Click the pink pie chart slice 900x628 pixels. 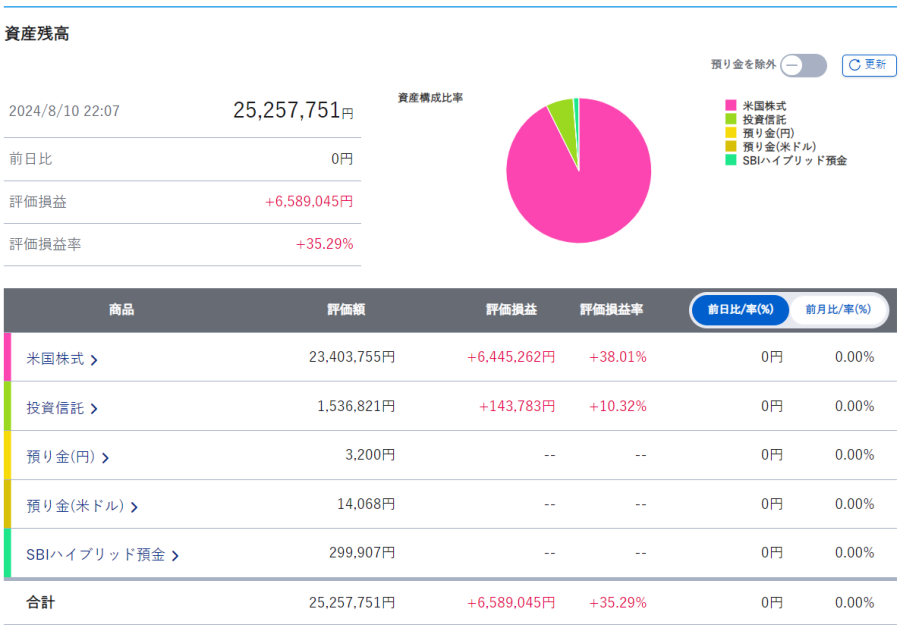tap(580, 185)
